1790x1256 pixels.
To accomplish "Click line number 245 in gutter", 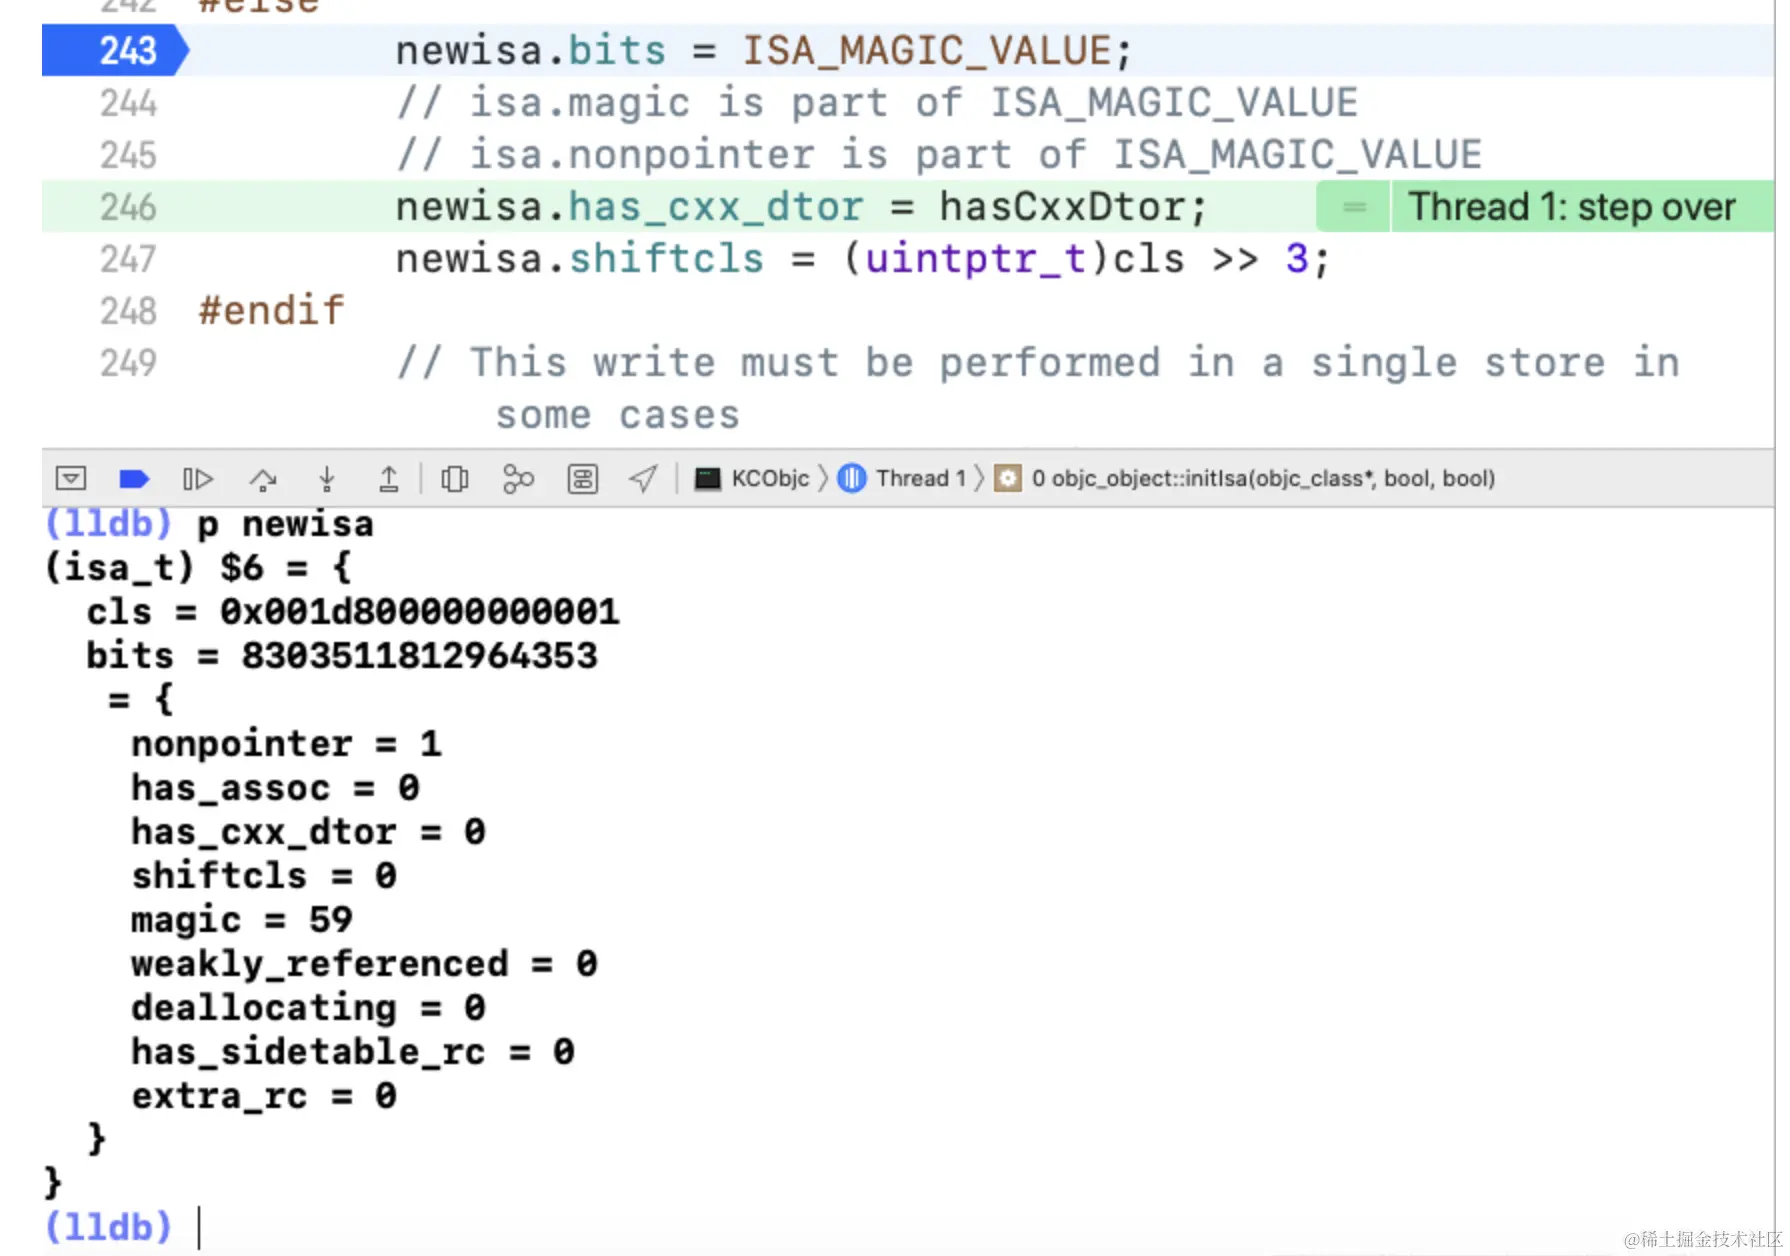I will click(129, 155).
